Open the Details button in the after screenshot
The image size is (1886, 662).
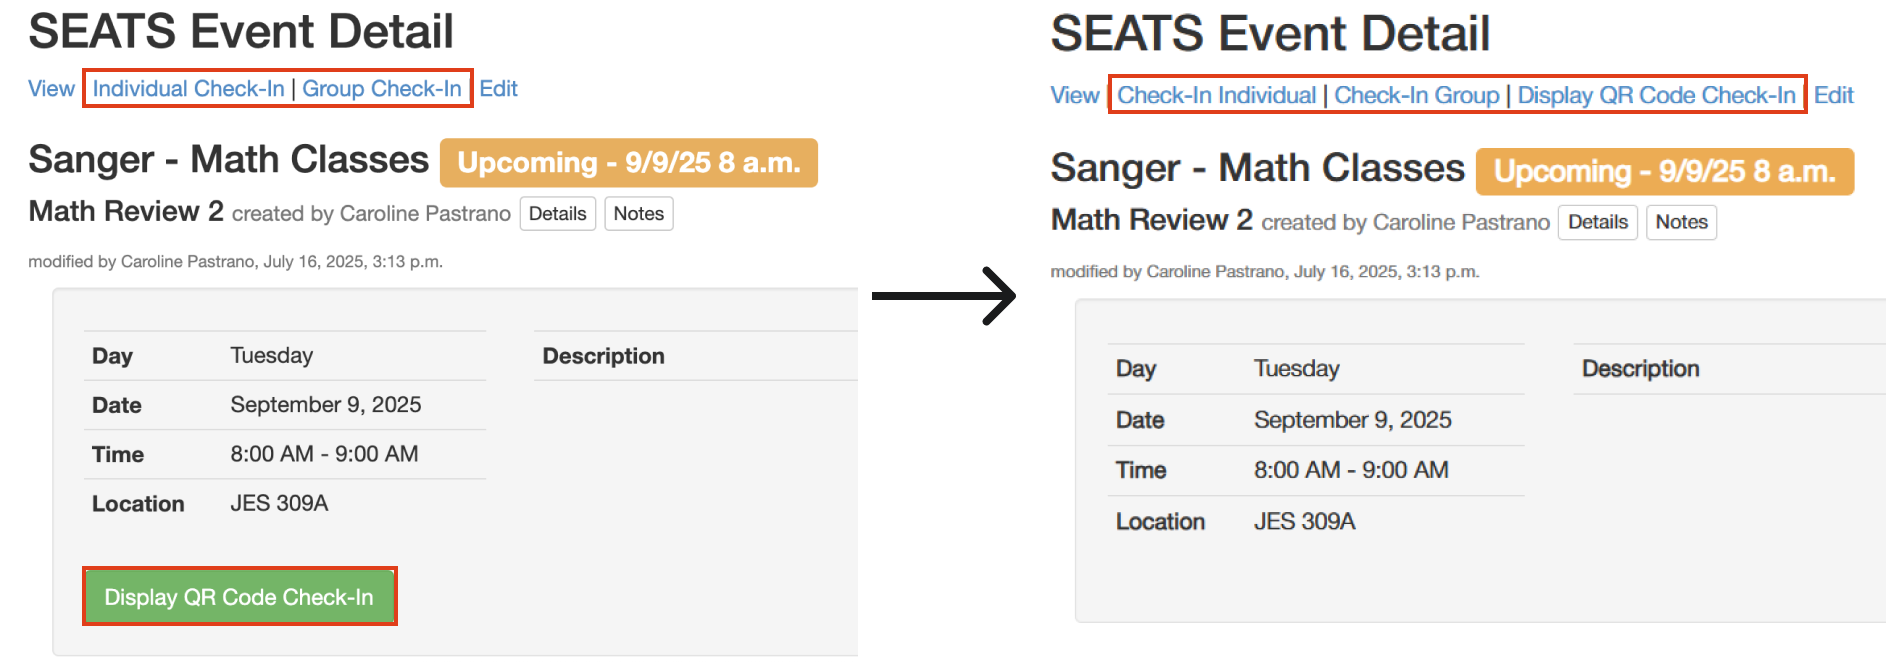tap(1597, 222)
